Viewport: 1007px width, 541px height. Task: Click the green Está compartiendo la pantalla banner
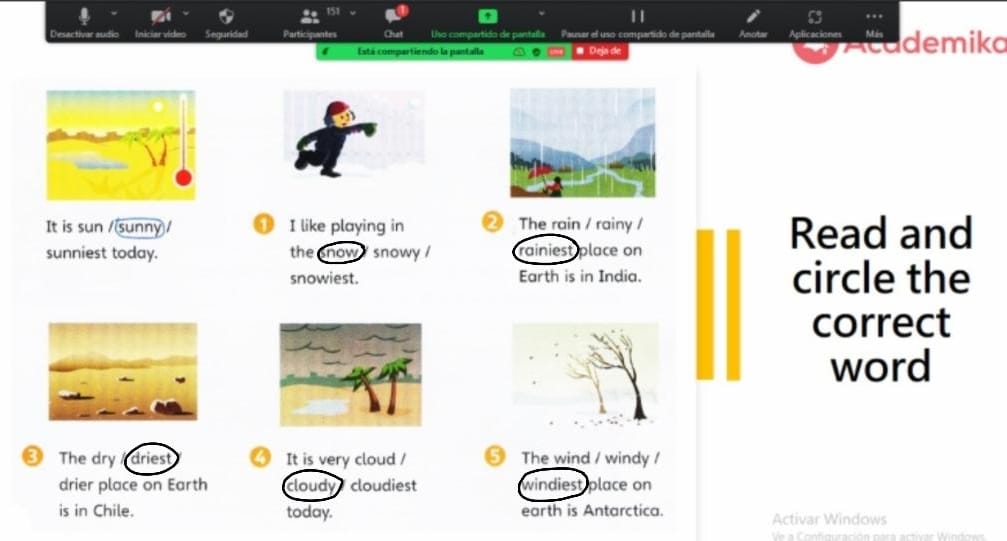pos(421,51)
